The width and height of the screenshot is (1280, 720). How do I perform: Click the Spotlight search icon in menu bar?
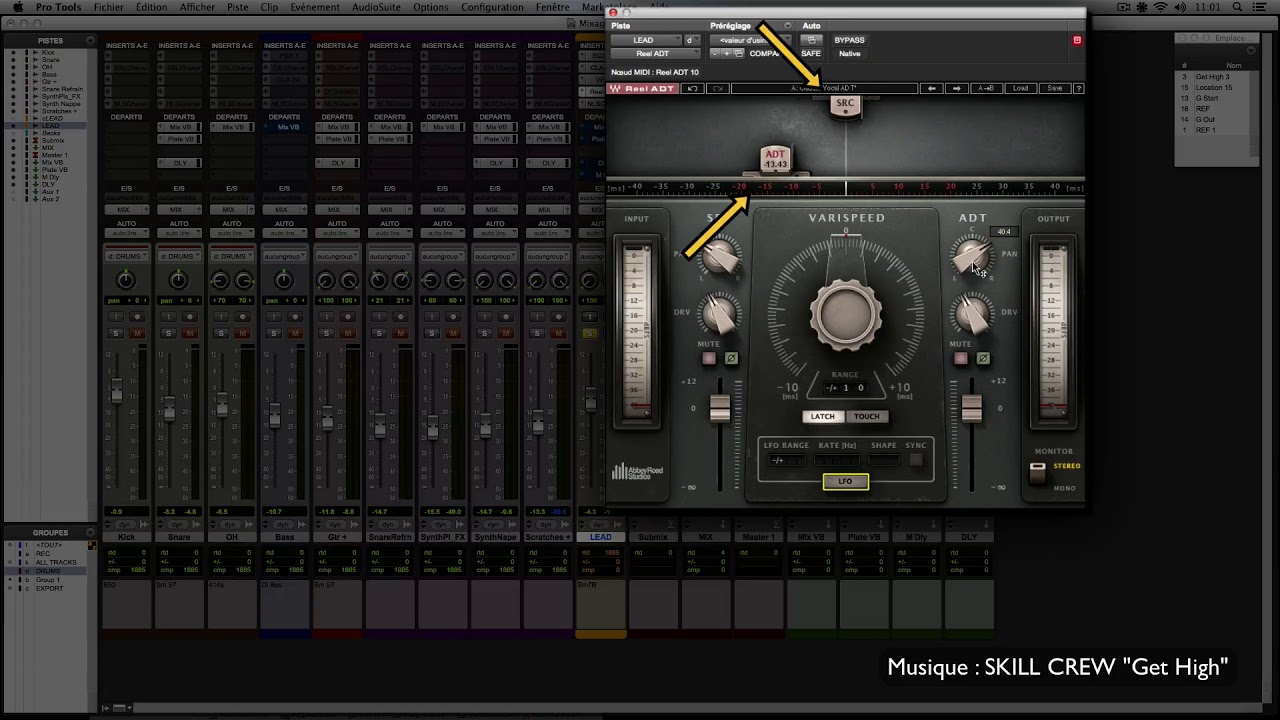[x=1235, y=7]
